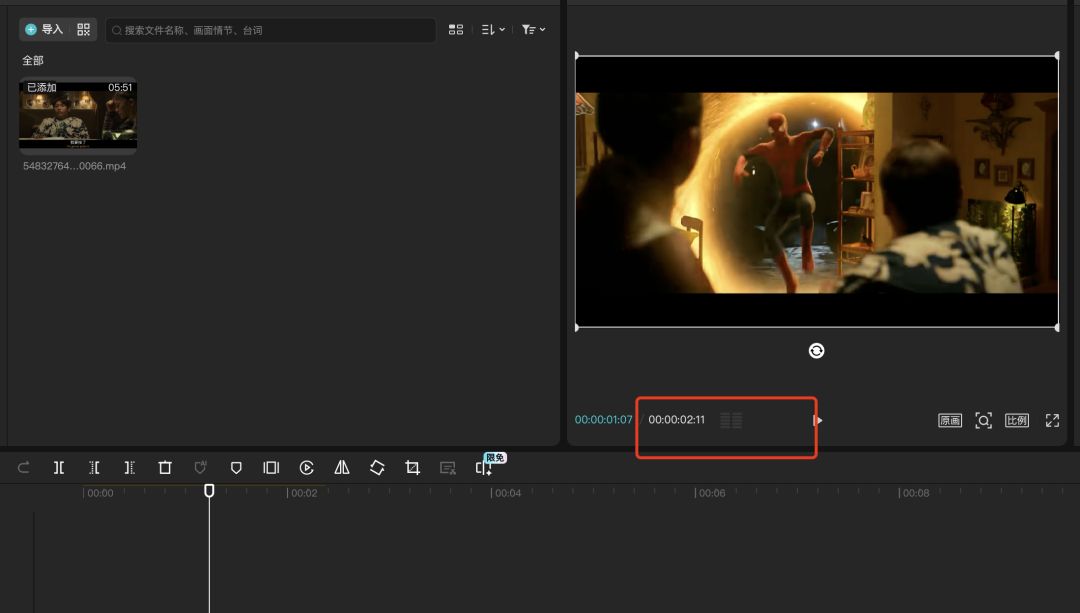The width and height of the screenshot is (1080, 613).
Task: Select the crop tool icon
Action: tap(412, 467)
